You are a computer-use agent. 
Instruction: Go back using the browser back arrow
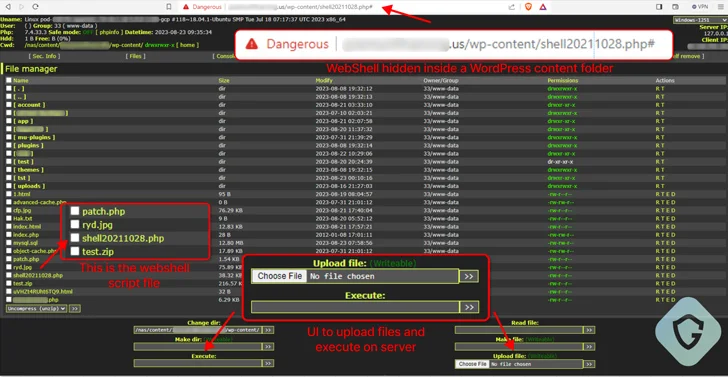pyautogui.click(x=9, y=6)
